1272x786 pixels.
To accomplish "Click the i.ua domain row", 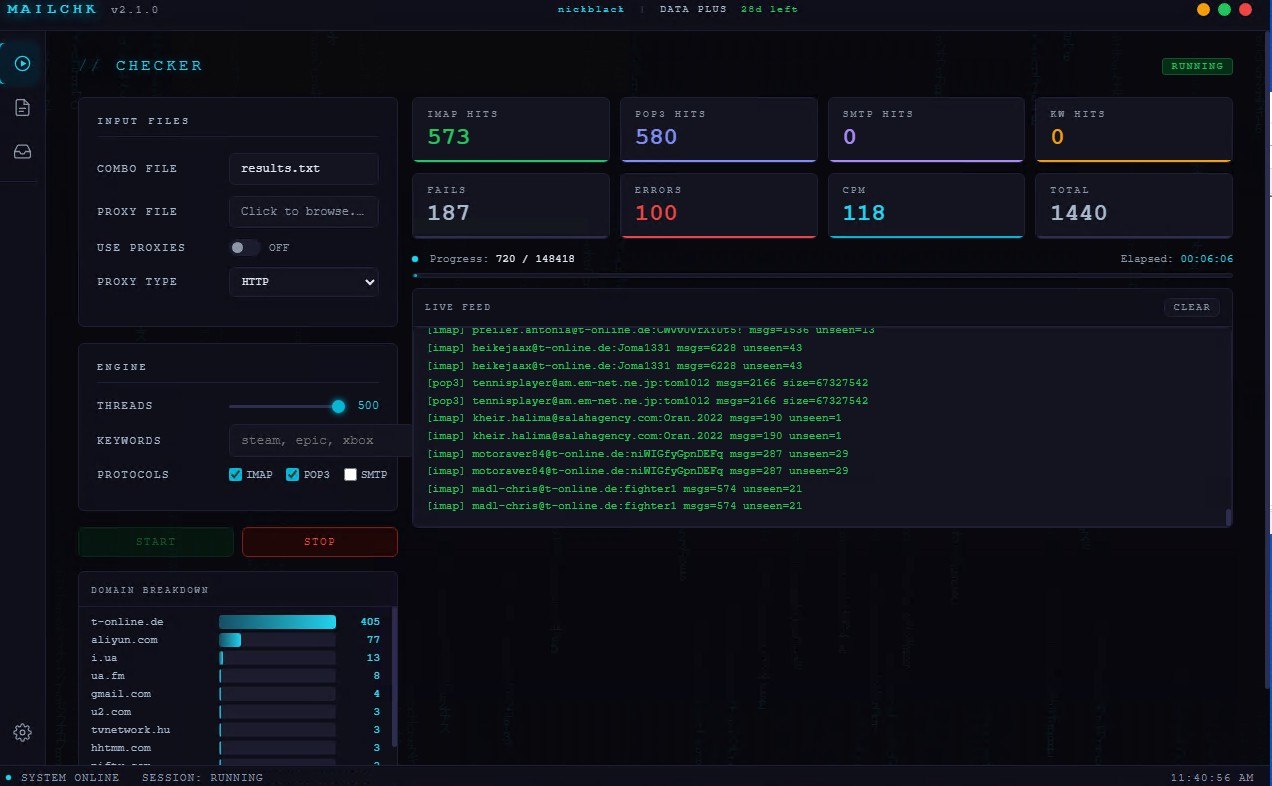I will [236, 658].
